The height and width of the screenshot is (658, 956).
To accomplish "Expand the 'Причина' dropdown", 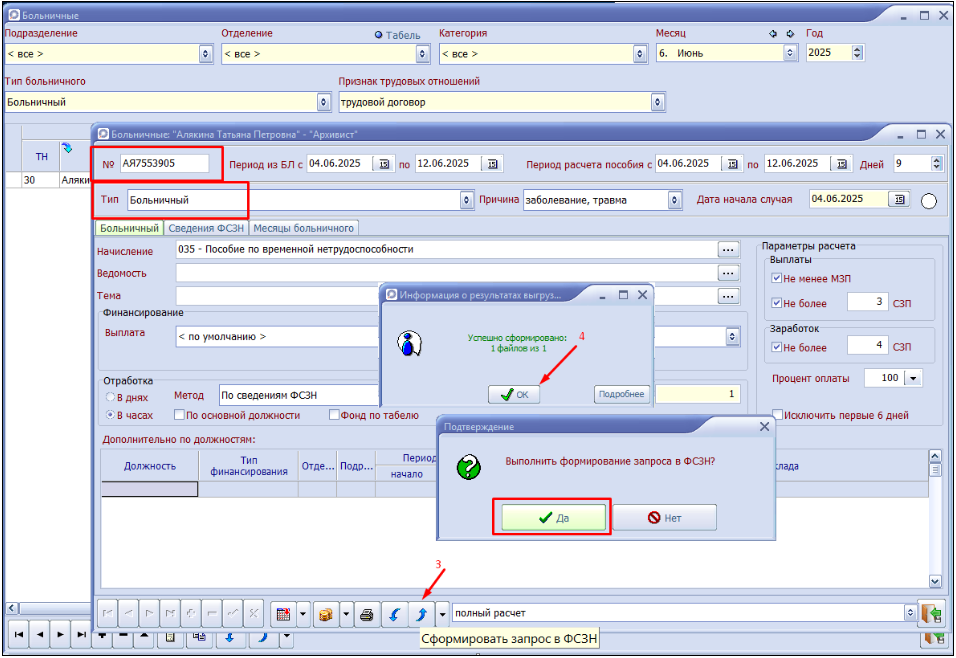I will click(x=674, y=200).
